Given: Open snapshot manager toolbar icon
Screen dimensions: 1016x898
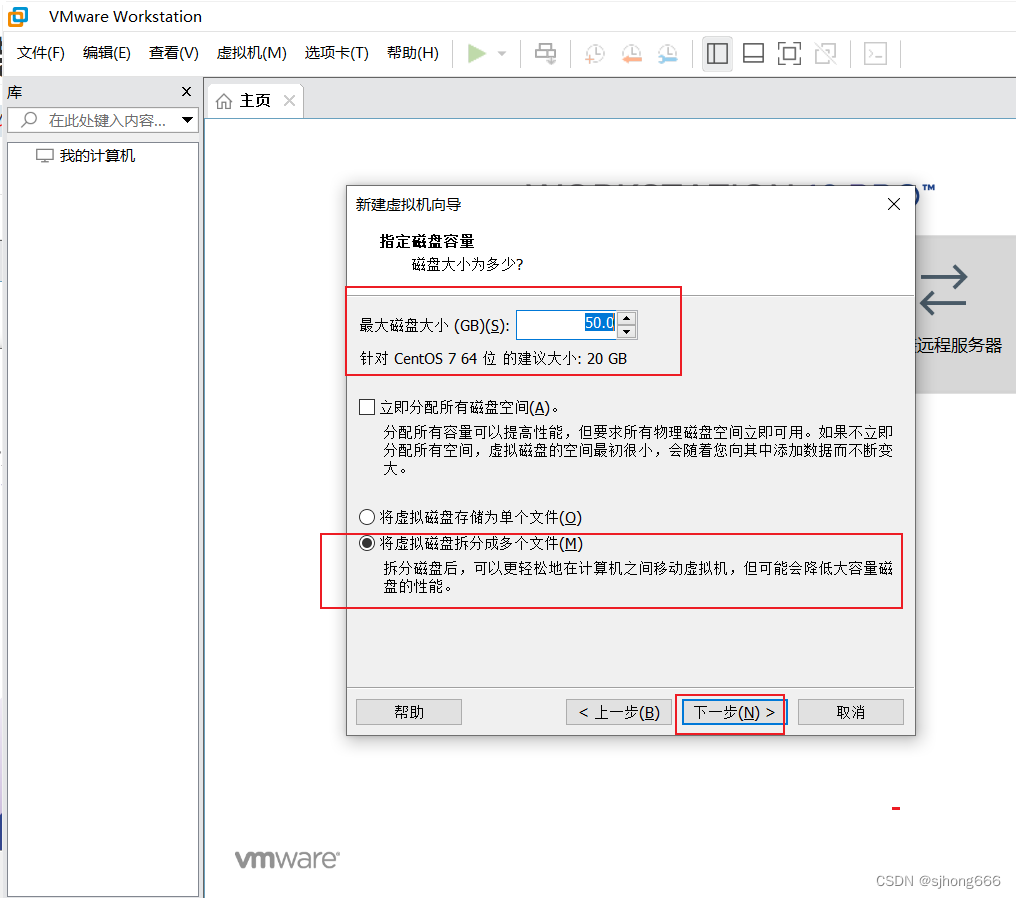Looking at the screenshot, I should click(667, 53).
